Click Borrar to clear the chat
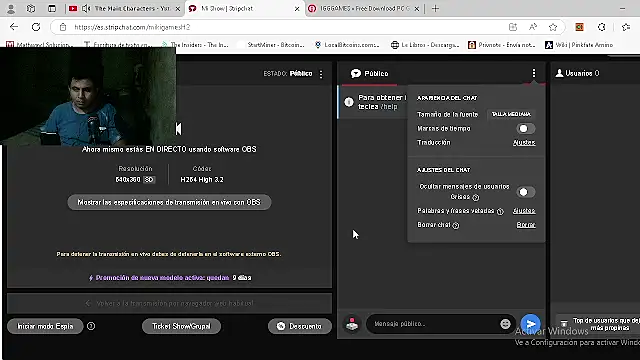Viewport: 640px width, 360px height. [526, 225]
